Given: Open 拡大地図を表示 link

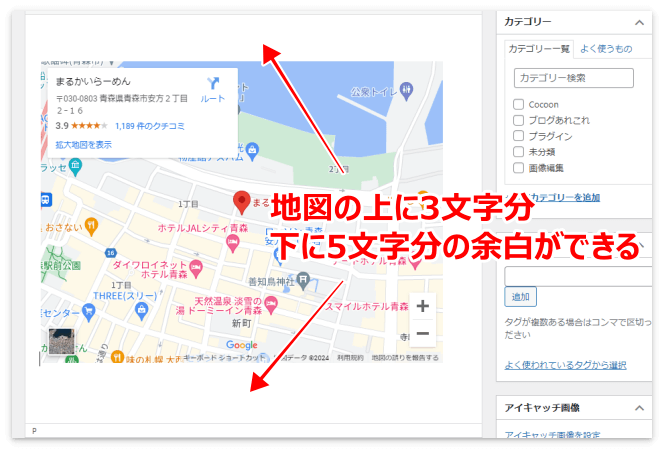Looking at the screenshot, I should [x=83, y=145].
